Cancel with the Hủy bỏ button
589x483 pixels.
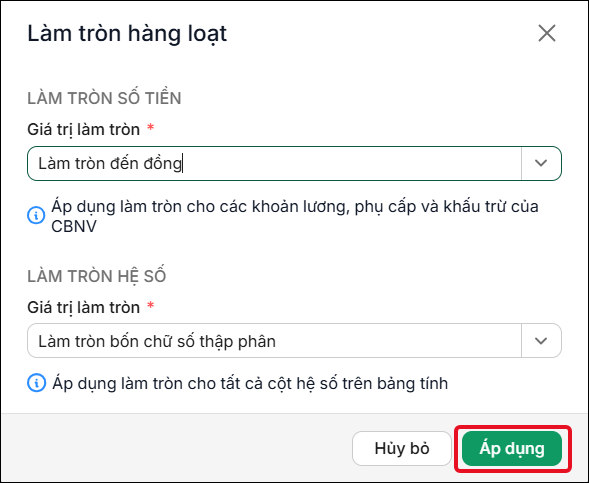tap(402, 448)
